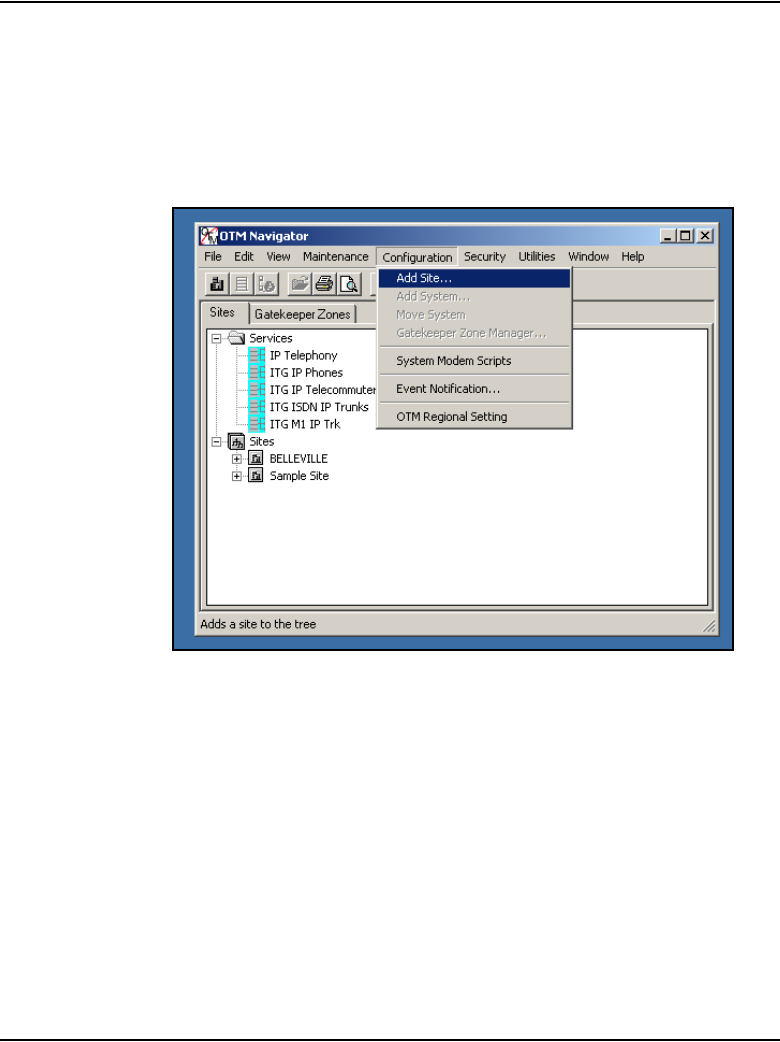Select Event Notification... menu entry
780x1042 pixels.
coord(474,389)
